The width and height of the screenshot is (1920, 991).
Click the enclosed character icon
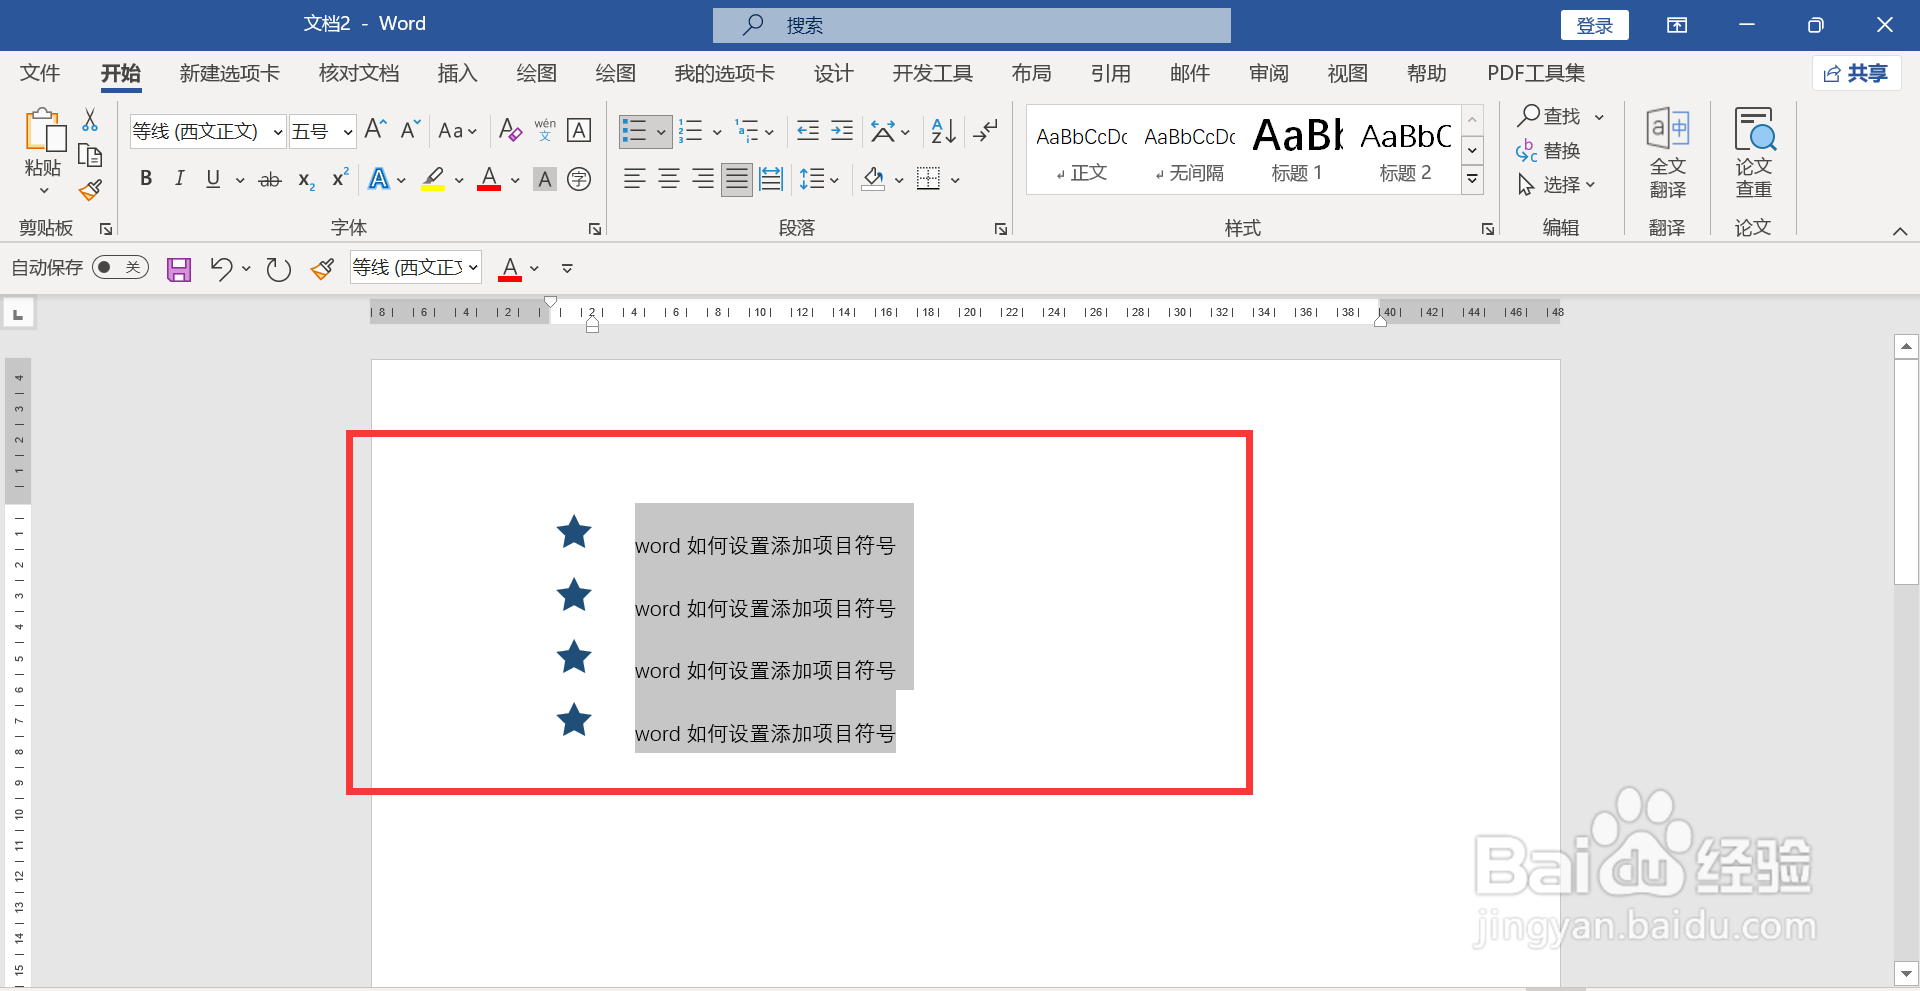coord(579,179)
